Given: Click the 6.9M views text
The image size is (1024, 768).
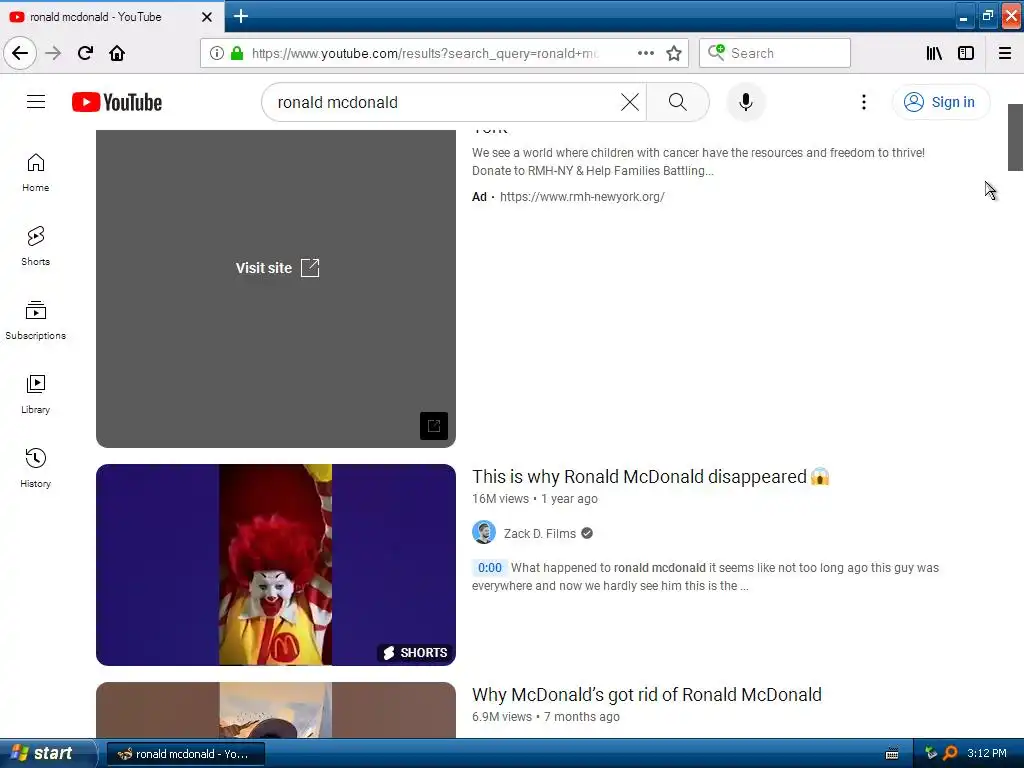Looking at the screenshot, I should point(502,717).
